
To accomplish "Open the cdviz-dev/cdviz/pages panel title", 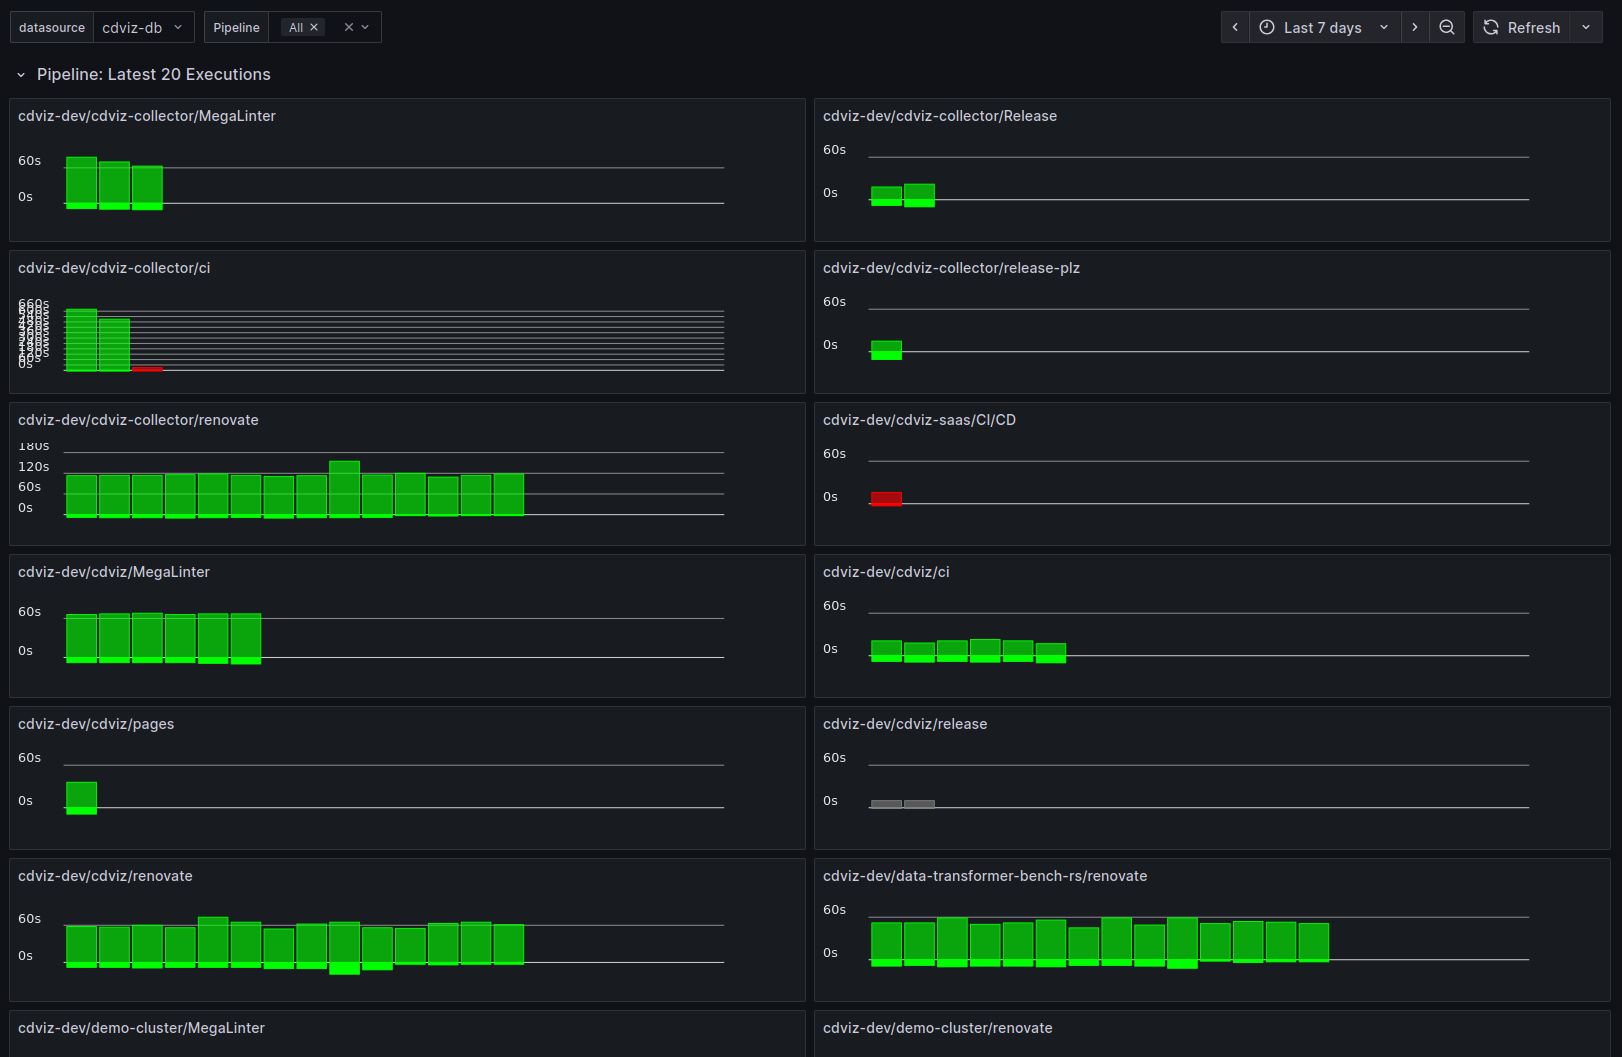I will [96, 724].
